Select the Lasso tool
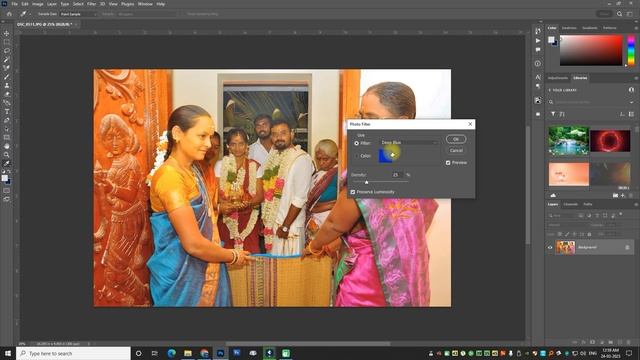 [x=7, y=51]
